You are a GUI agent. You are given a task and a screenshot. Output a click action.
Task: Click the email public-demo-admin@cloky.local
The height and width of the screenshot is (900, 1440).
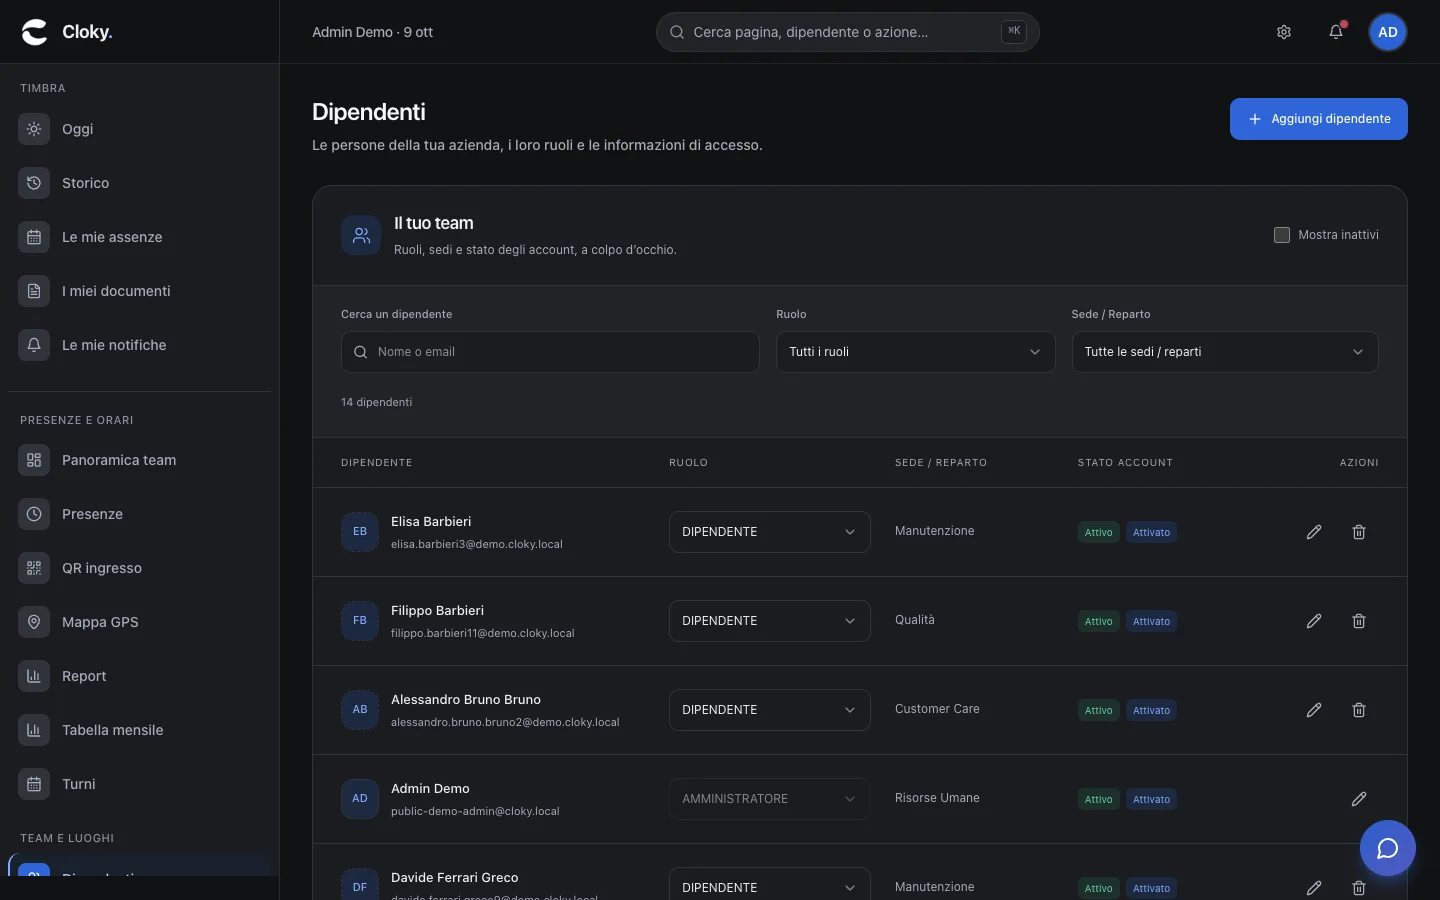click(475, 811)
